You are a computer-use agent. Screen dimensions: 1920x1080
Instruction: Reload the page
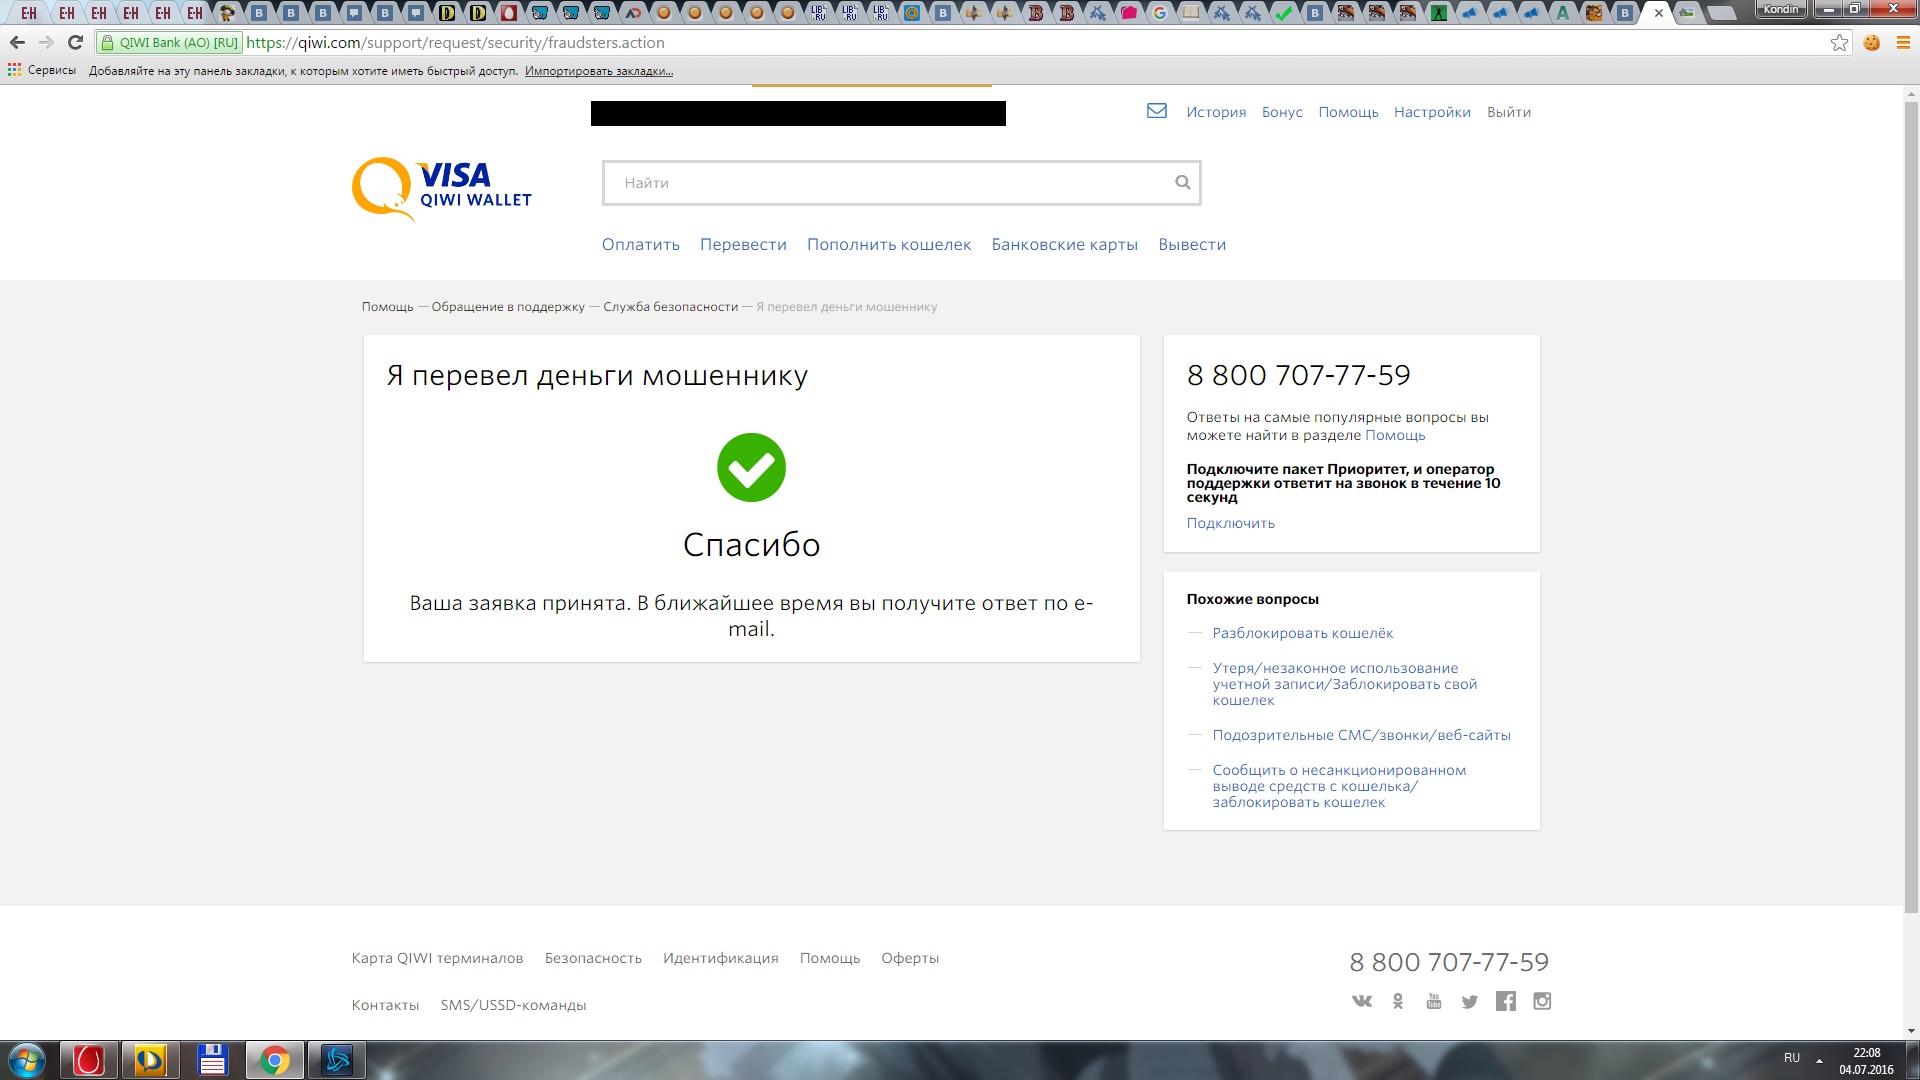pos(75,43)
